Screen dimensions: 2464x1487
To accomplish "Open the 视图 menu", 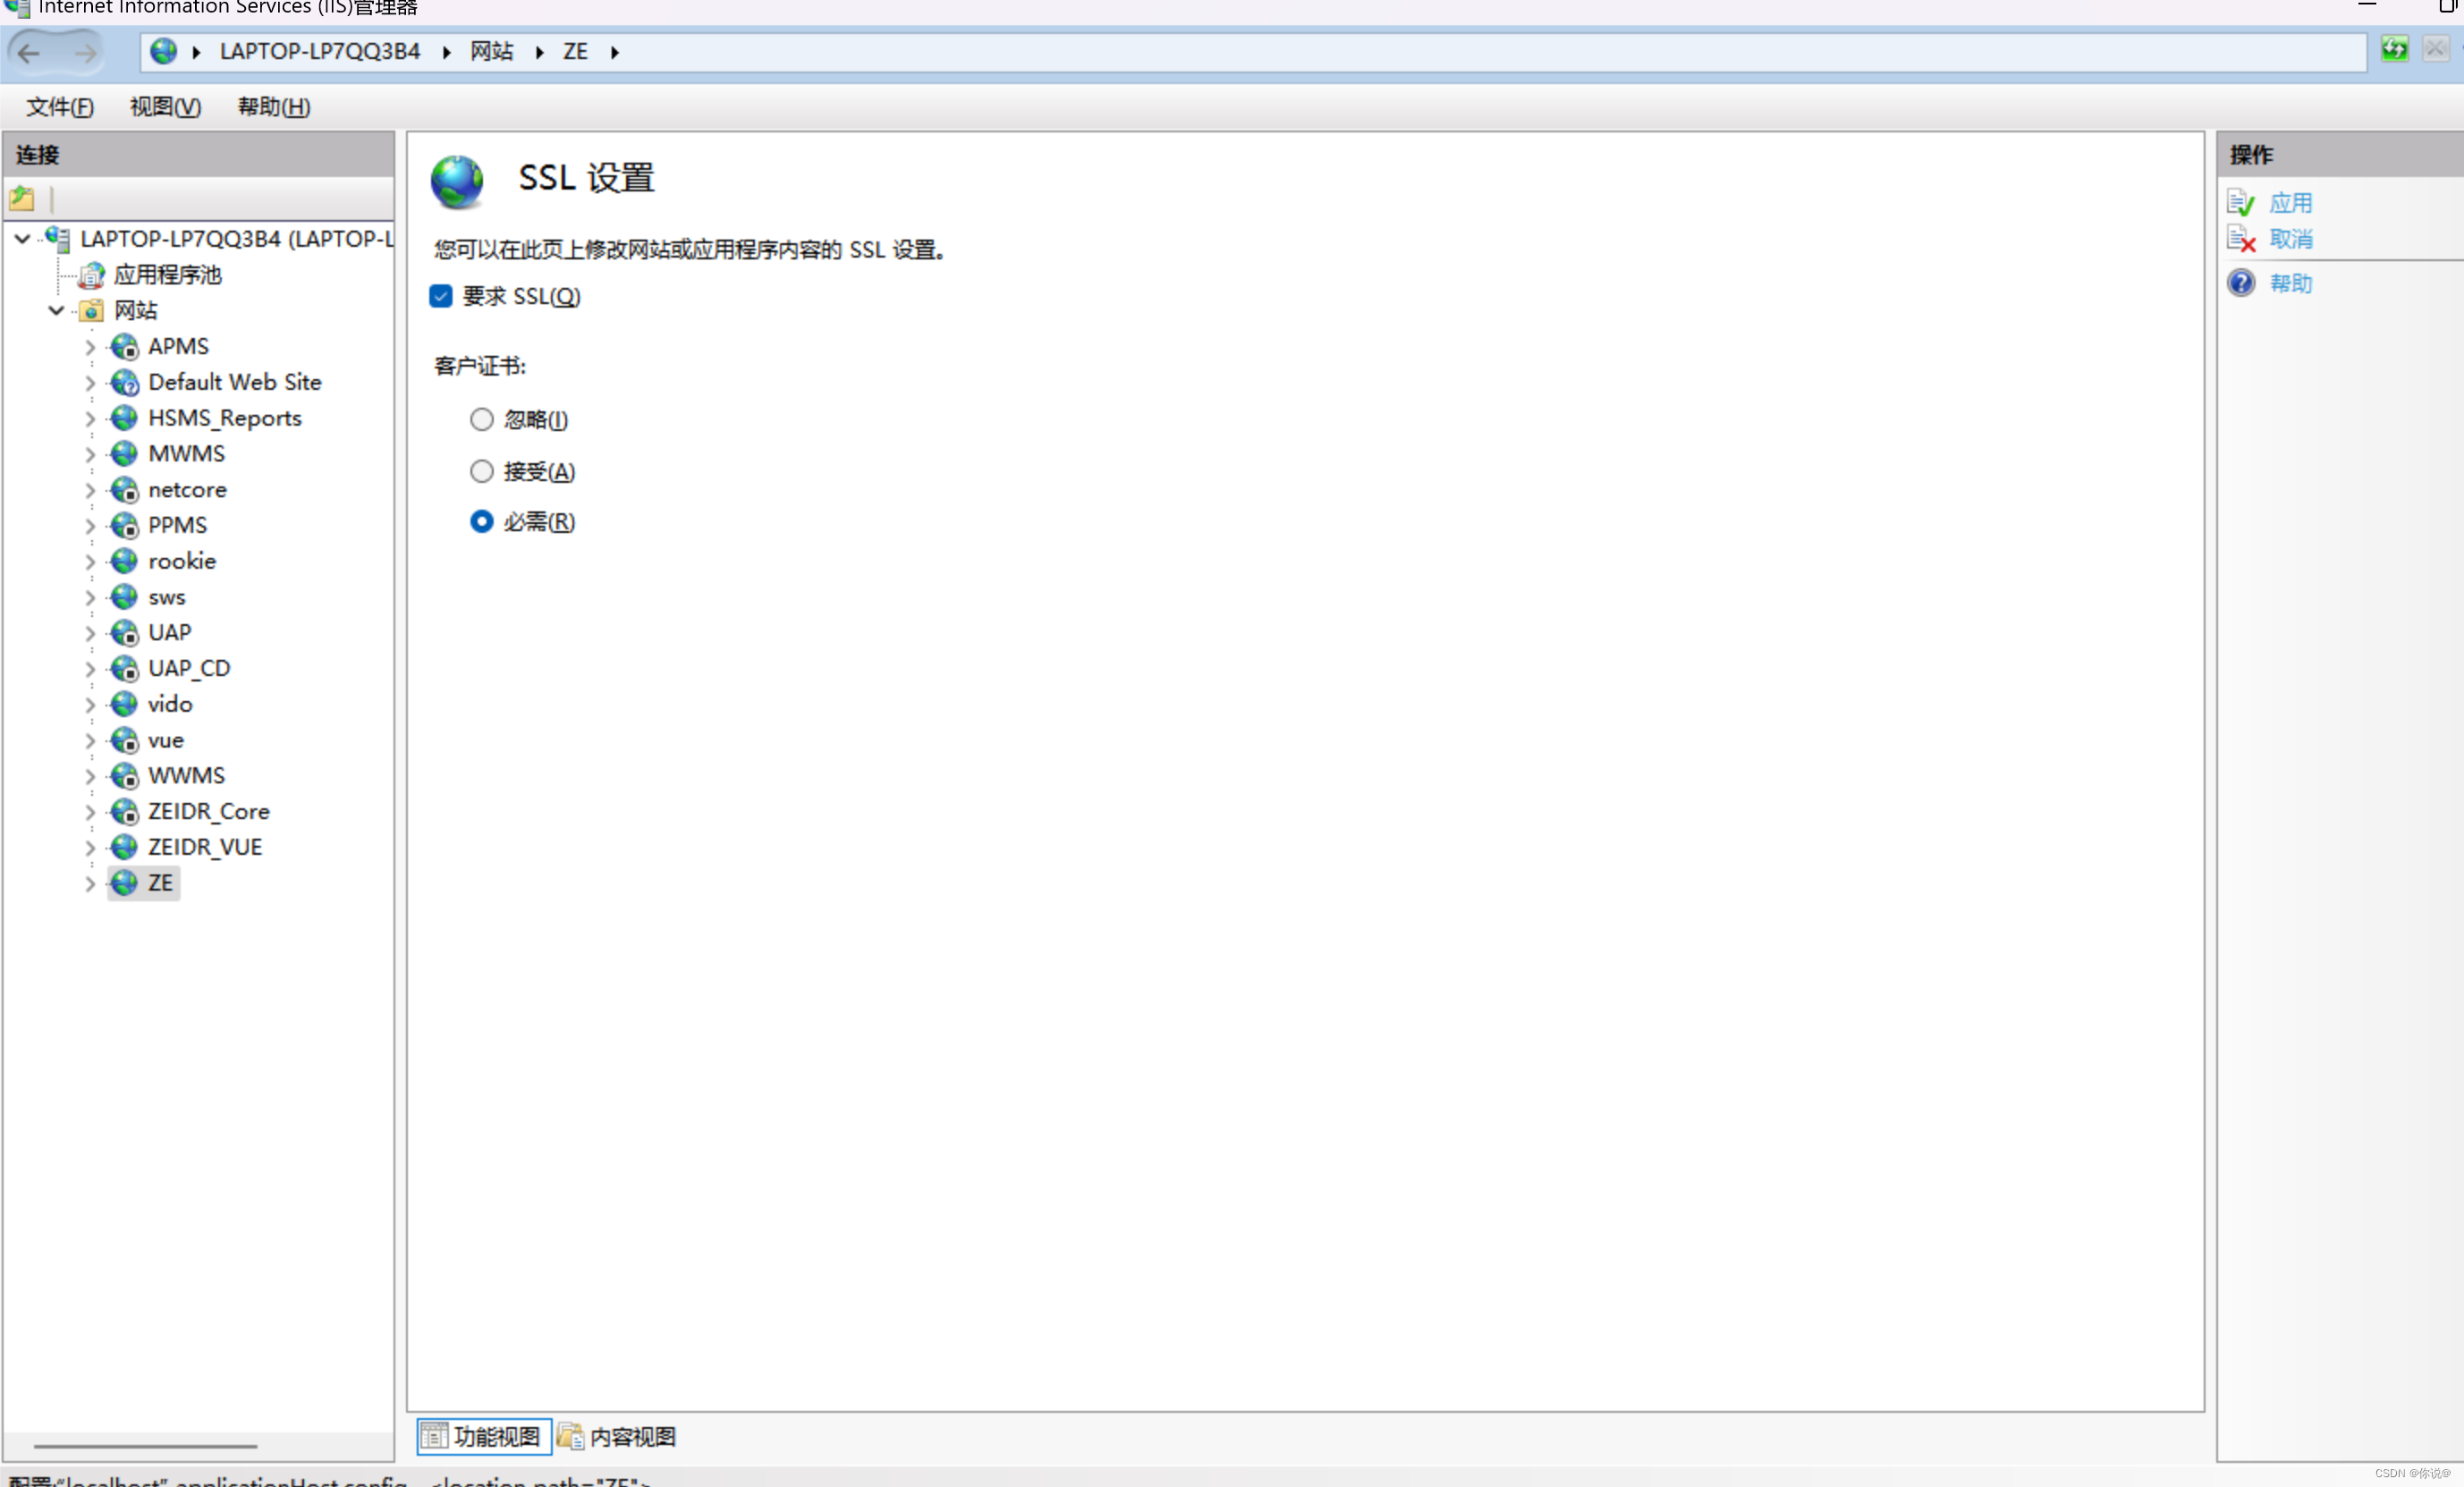I will [163, 107].
